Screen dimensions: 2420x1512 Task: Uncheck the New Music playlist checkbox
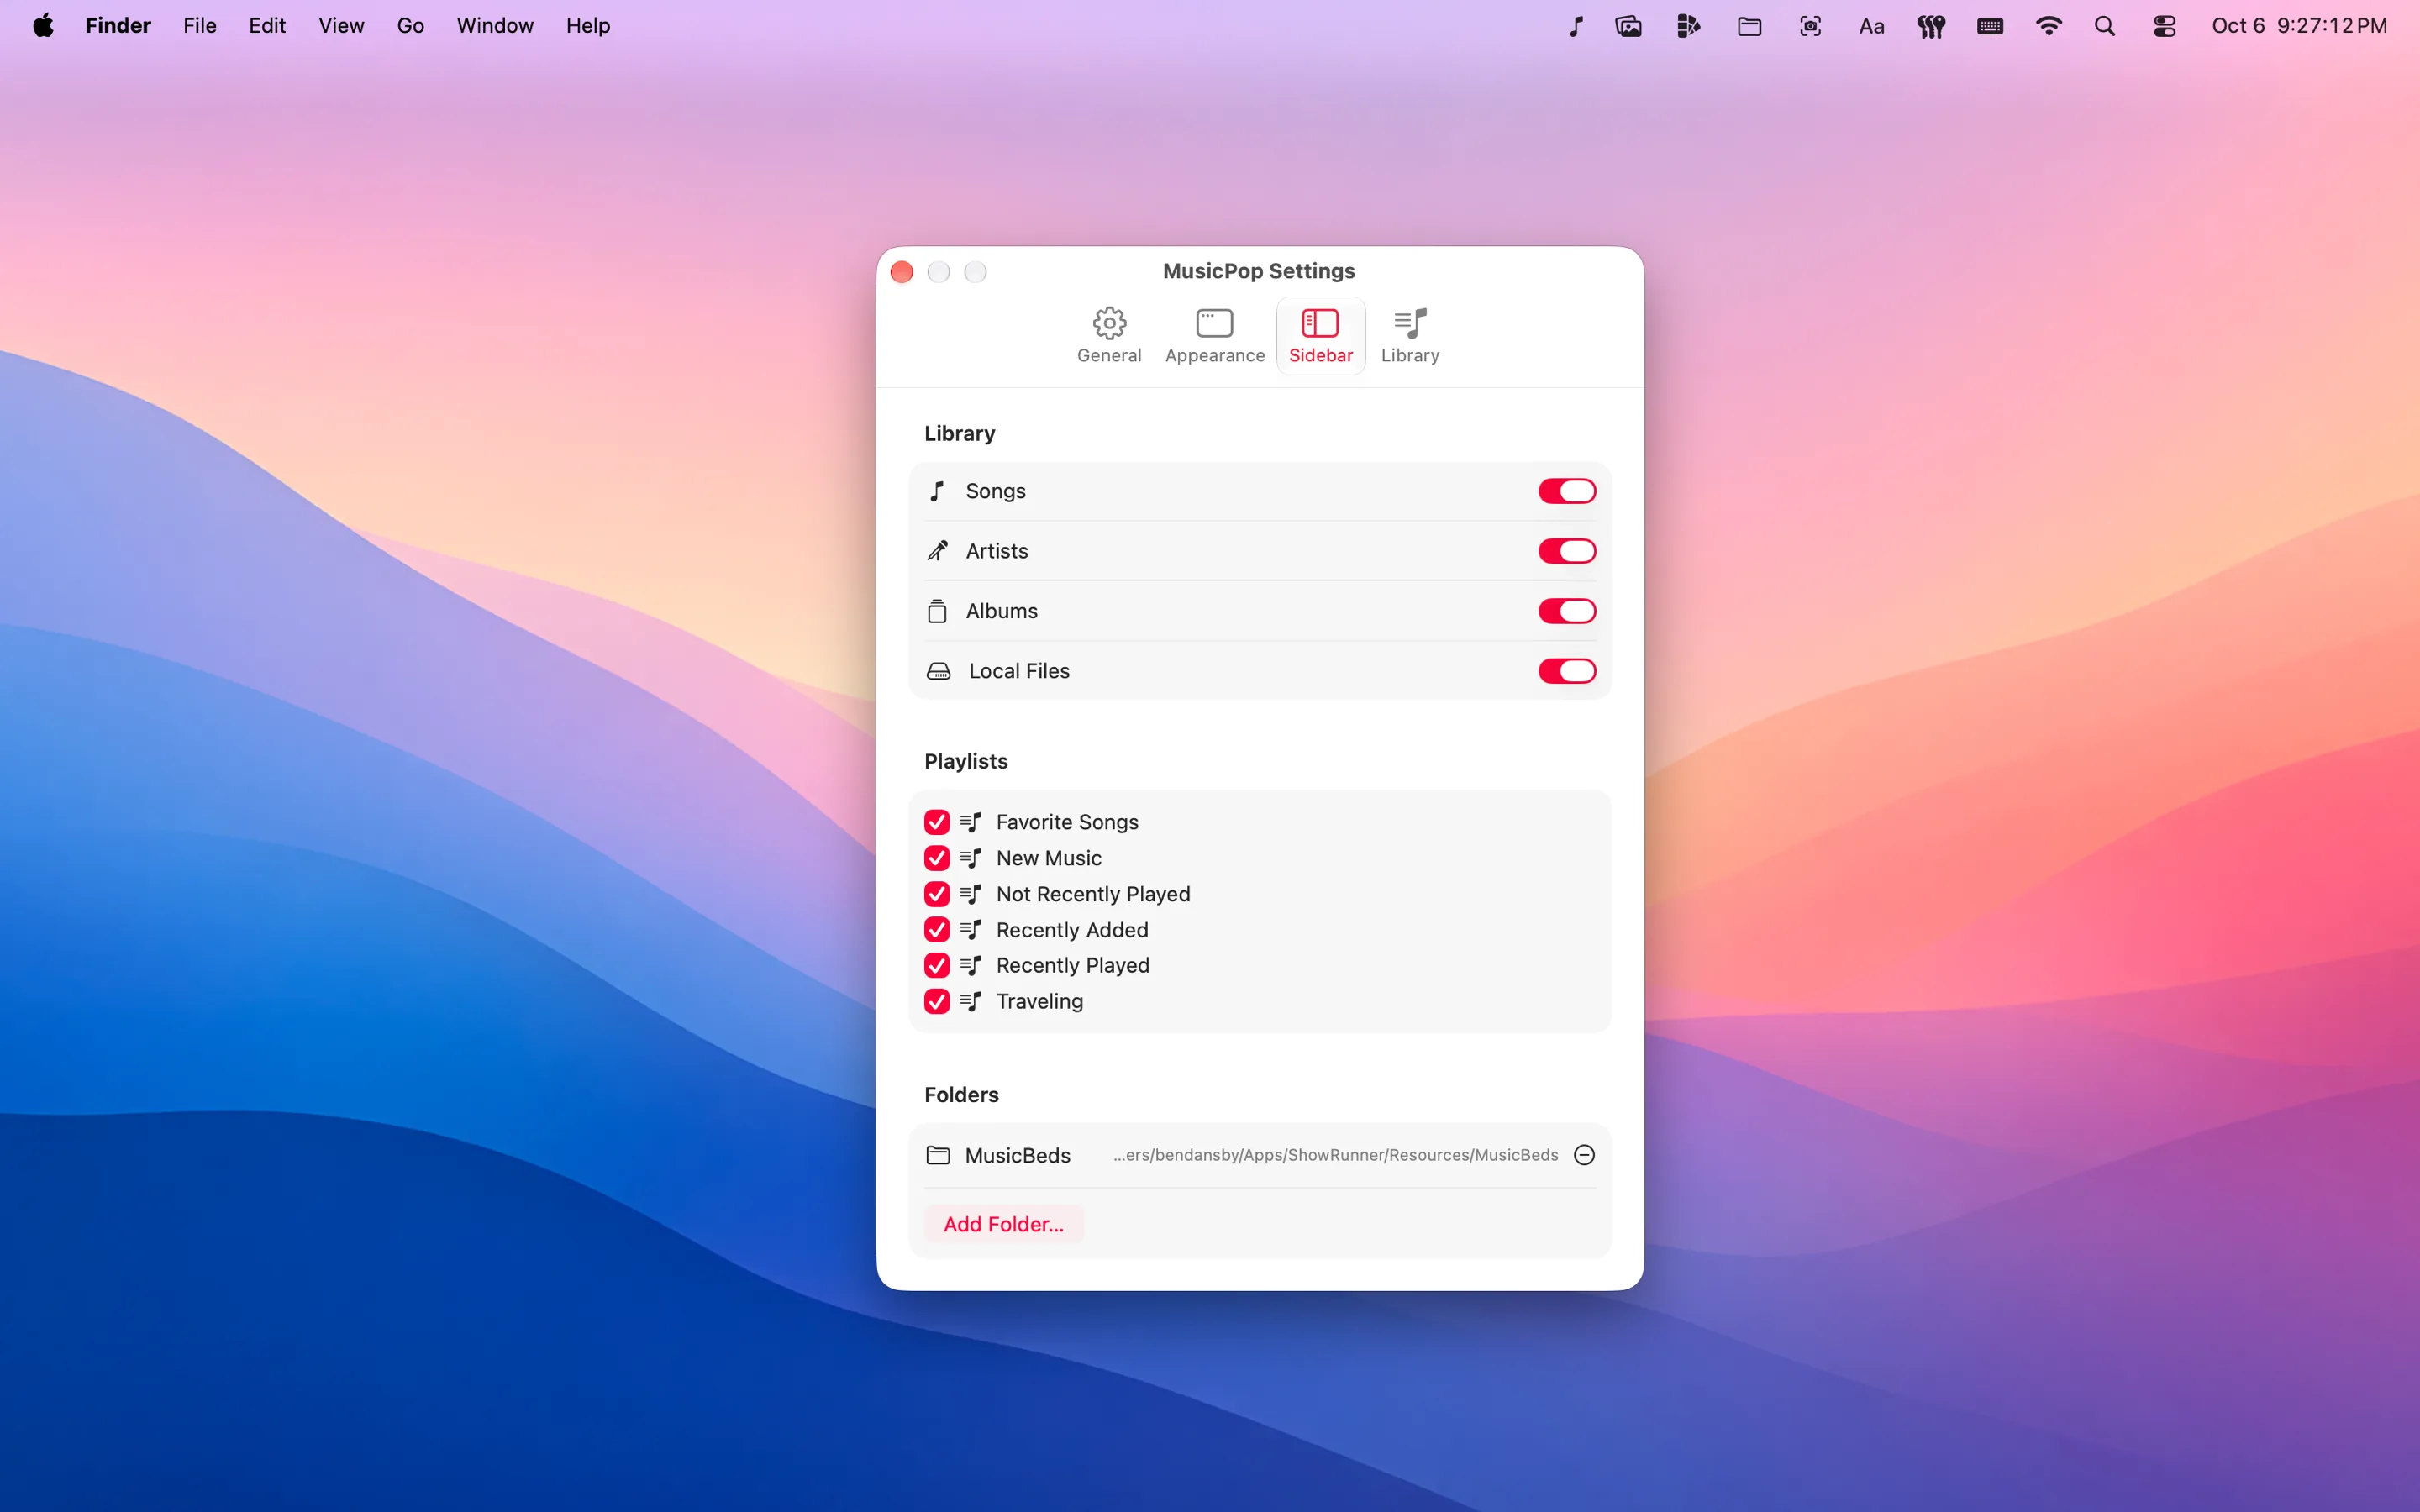pos(937,858)
